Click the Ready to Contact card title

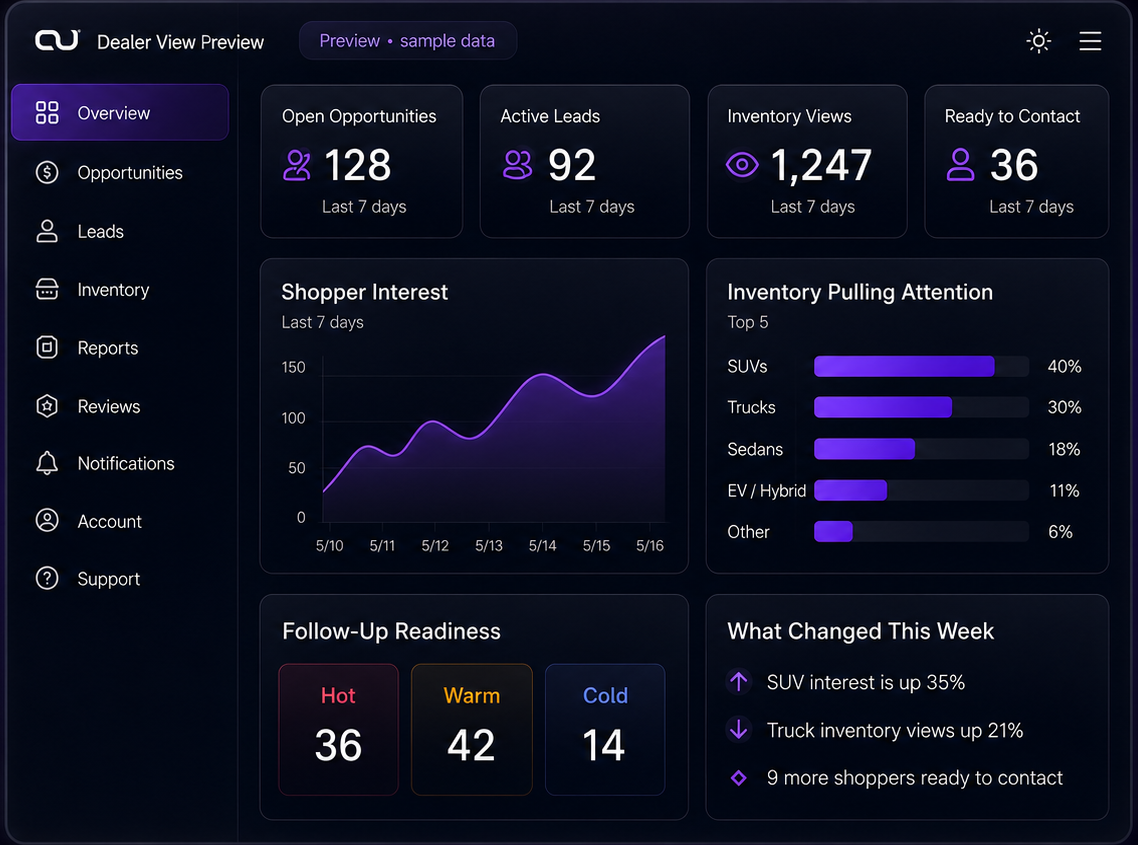pyautogui.click(x=1012, y=116)
